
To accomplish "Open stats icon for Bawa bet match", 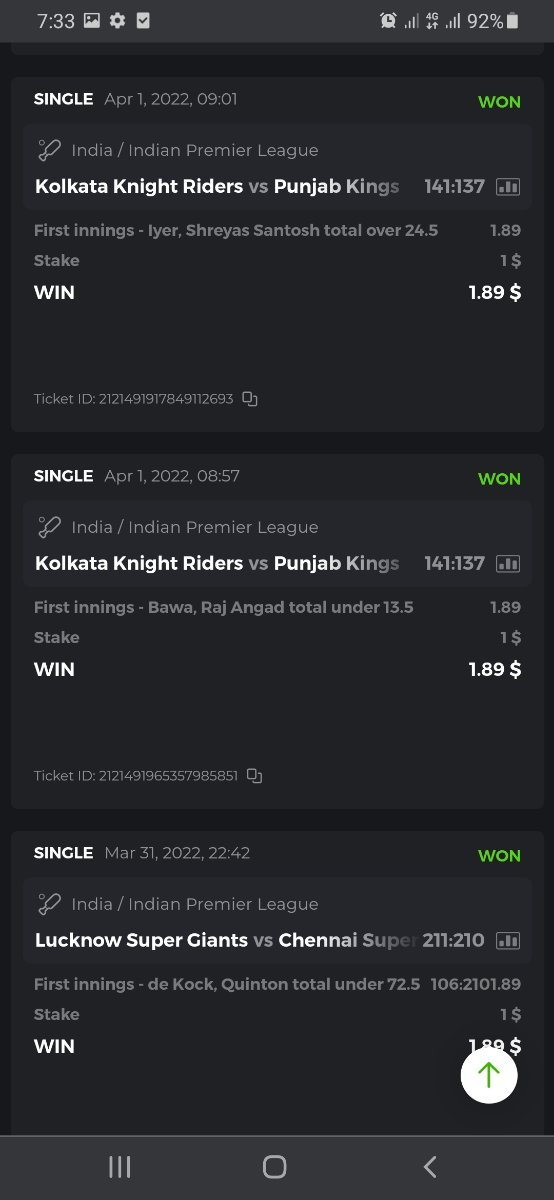I will pyautogui.click(x=508, y=564).
